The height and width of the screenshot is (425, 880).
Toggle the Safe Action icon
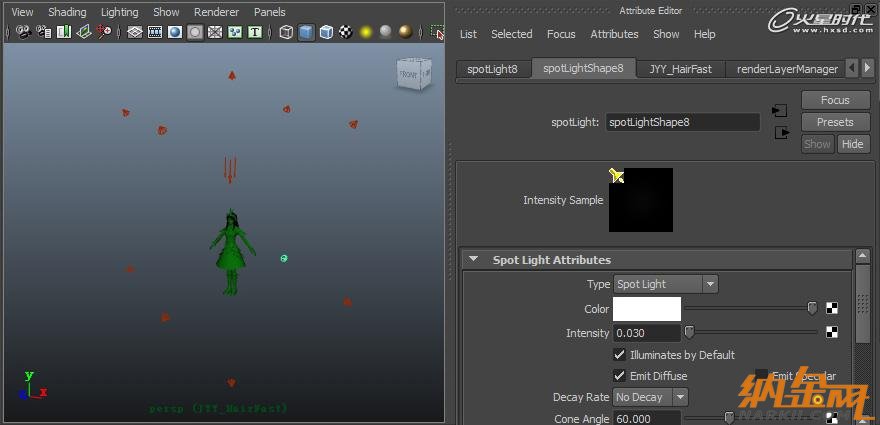coord(235,32)
